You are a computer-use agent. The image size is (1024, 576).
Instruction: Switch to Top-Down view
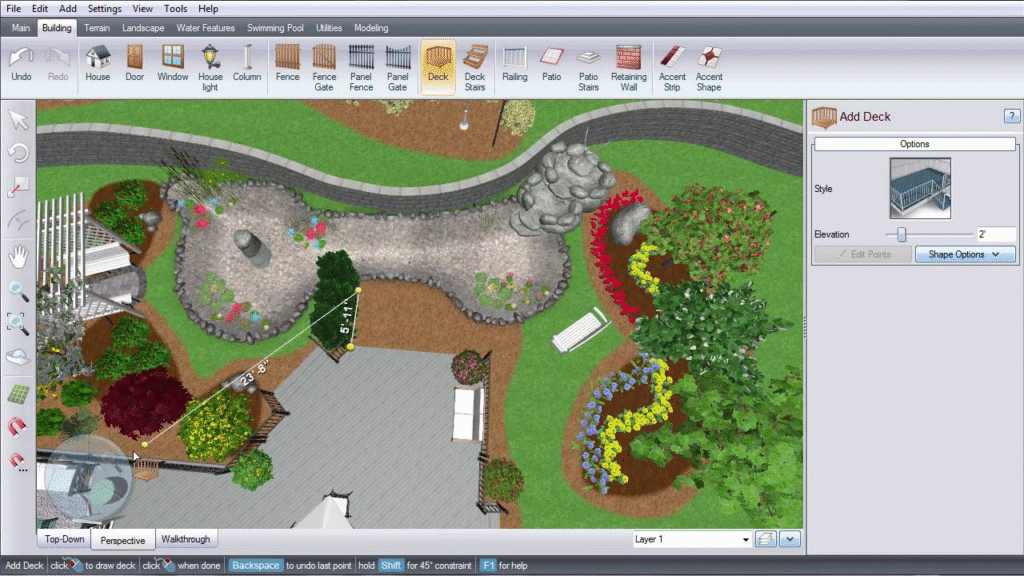point(64,539)
